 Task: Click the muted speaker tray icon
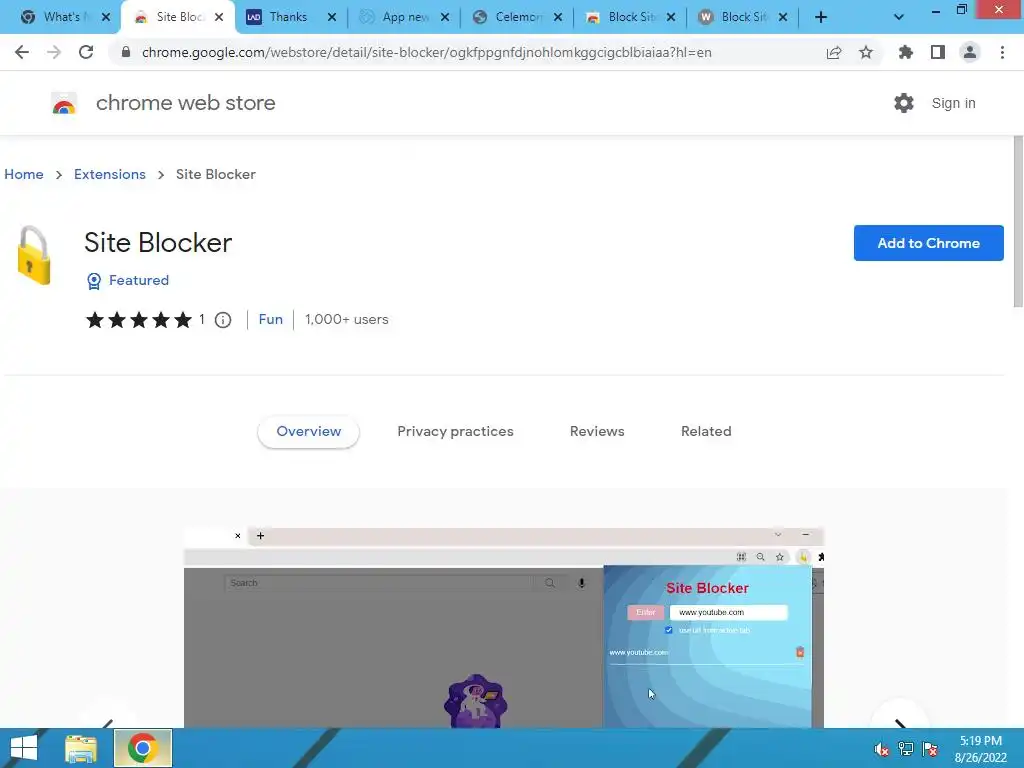tap(882, 750)
